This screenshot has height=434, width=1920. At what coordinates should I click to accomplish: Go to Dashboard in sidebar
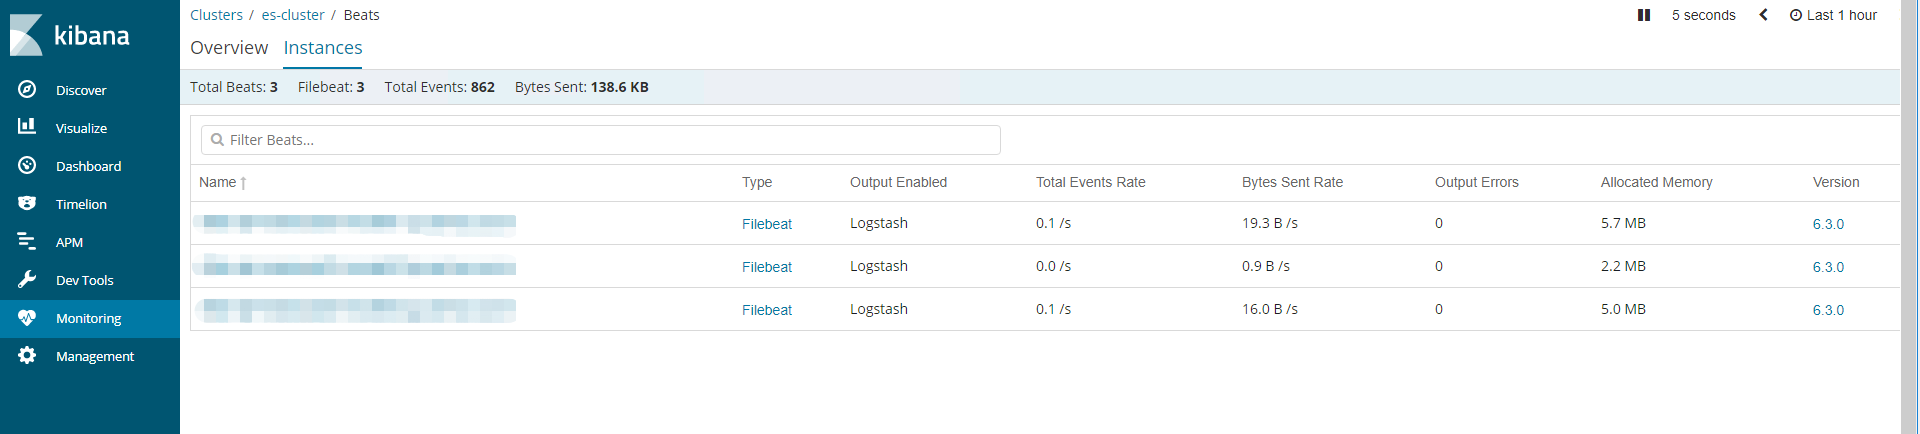tap(88, 166)
